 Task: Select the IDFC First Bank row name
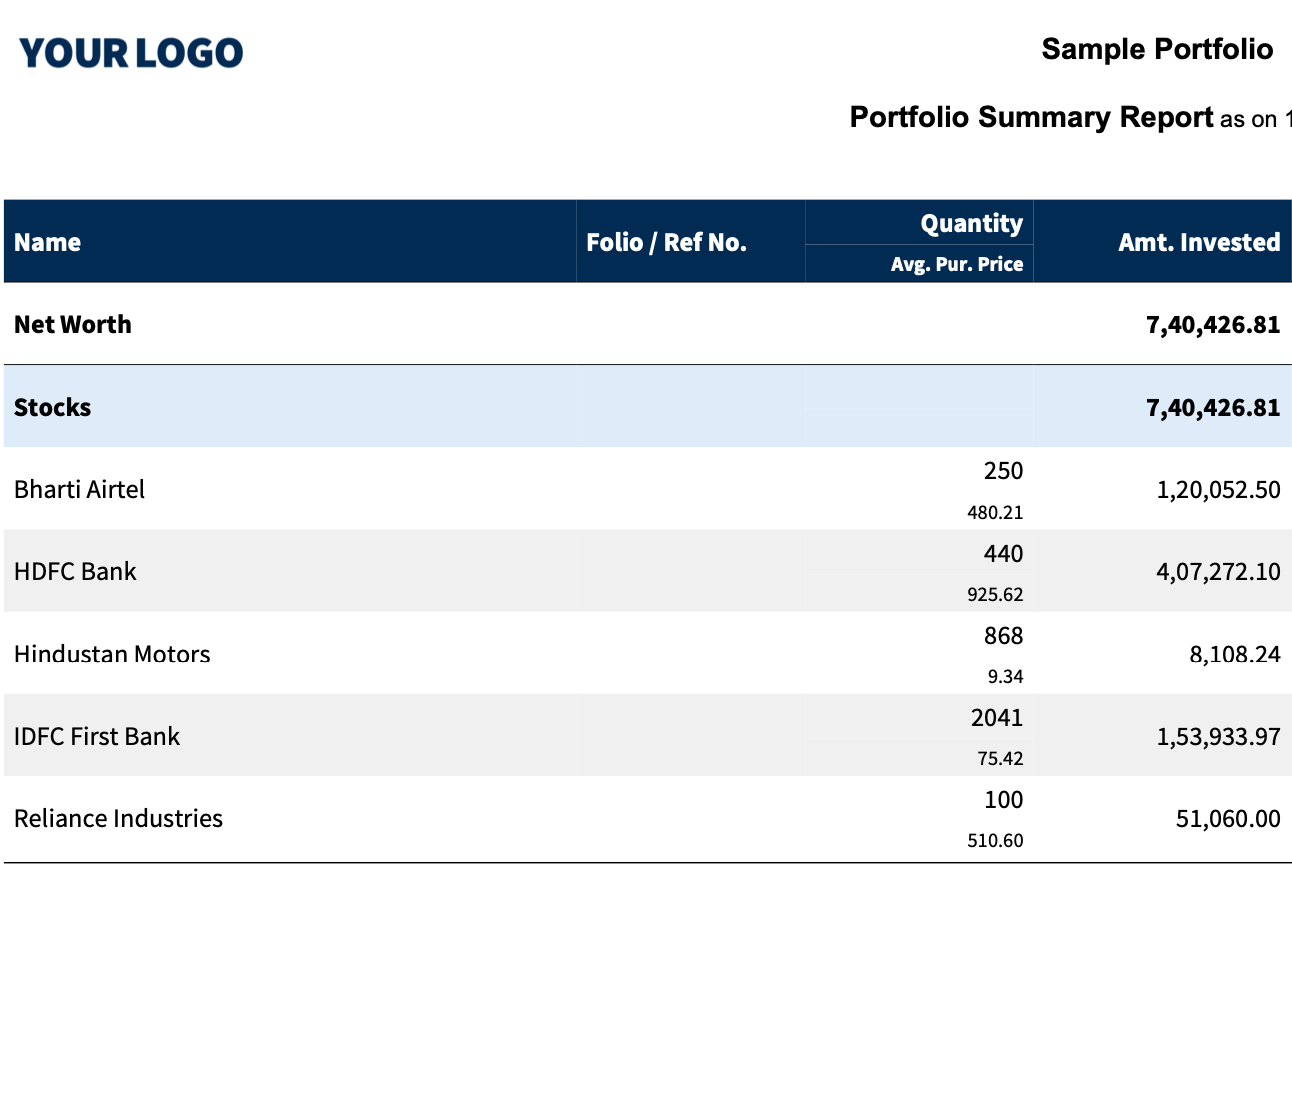coord(97,736)
